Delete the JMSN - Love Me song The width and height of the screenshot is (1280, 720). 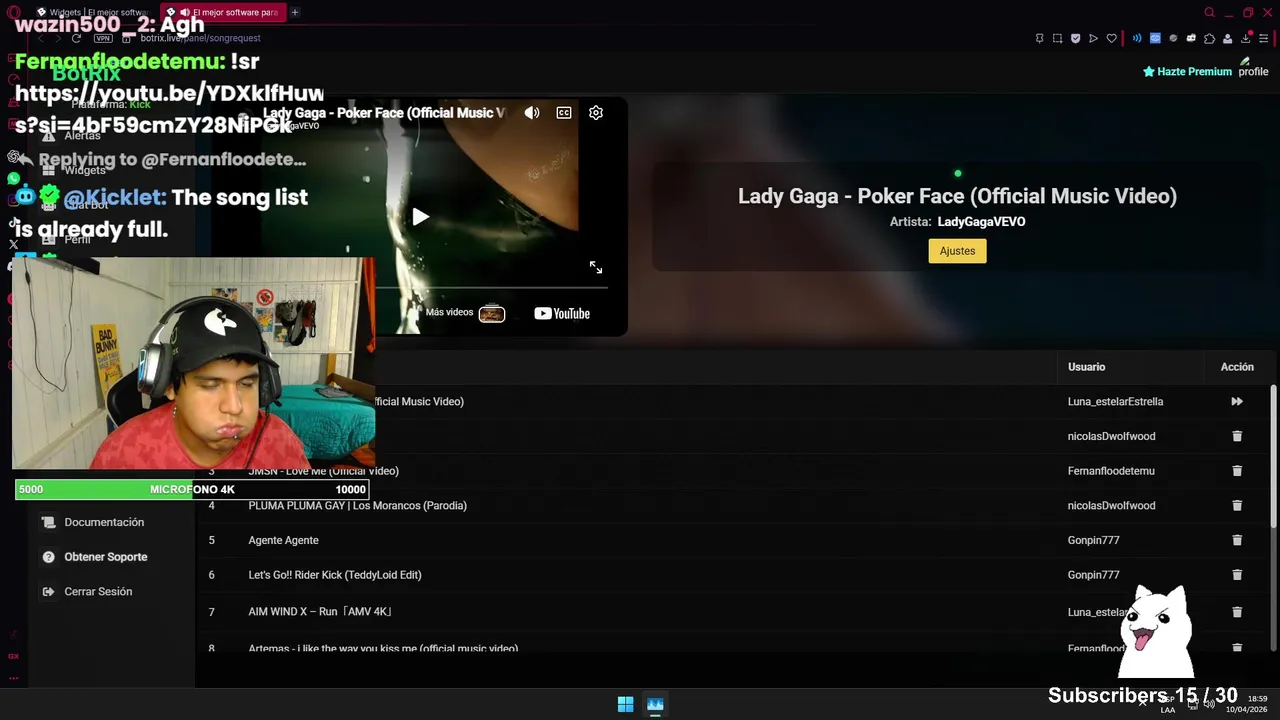(x=1237, y=471)
